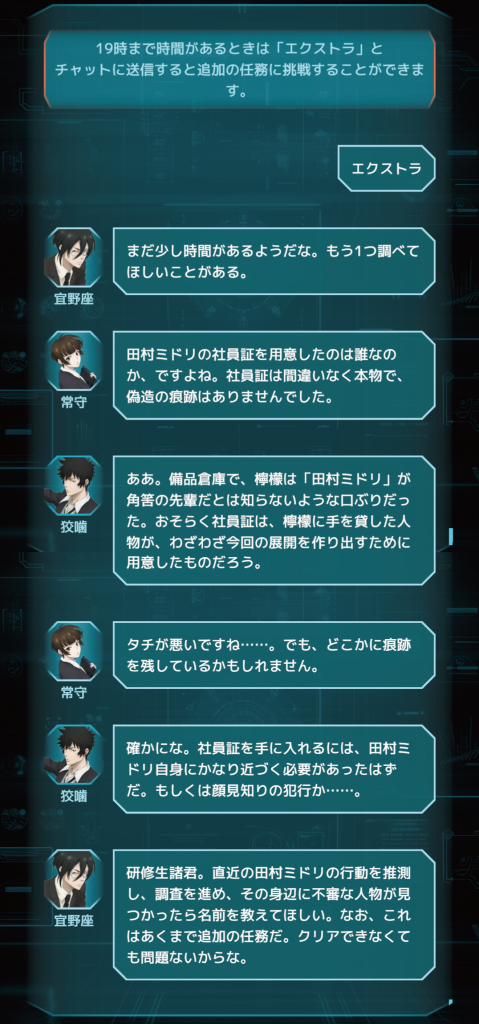
Task: Click the last 宜野座 avatar icon
Action: [x=73, y=879]
